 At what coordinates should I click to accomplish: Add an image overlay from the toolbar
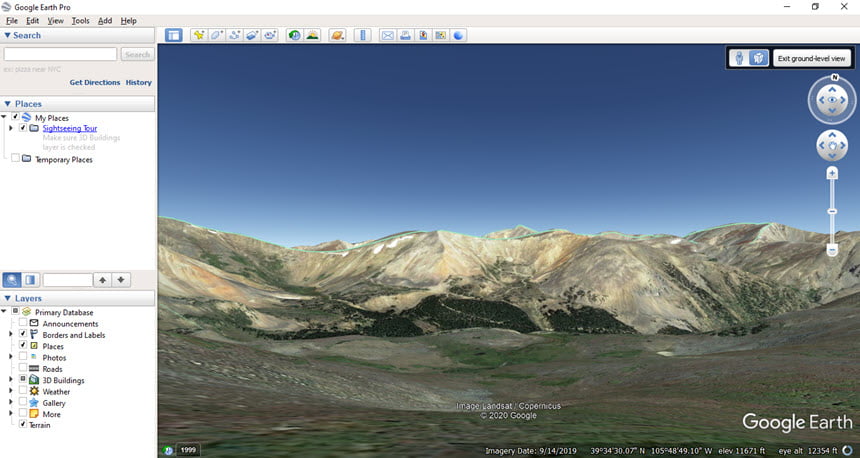click(x=252, y=36)
